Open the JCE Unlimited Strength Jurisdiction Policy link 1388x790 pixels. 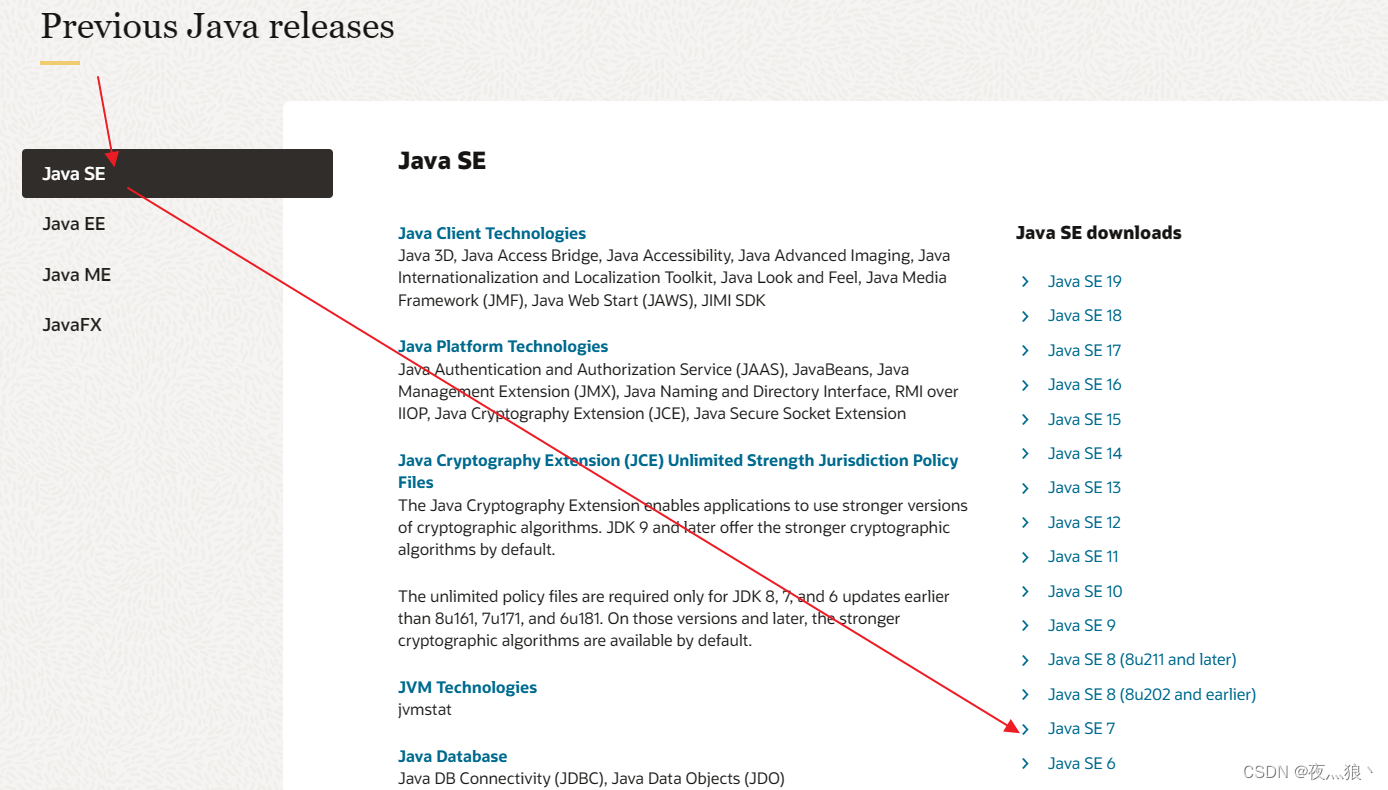tap(678, 471)
